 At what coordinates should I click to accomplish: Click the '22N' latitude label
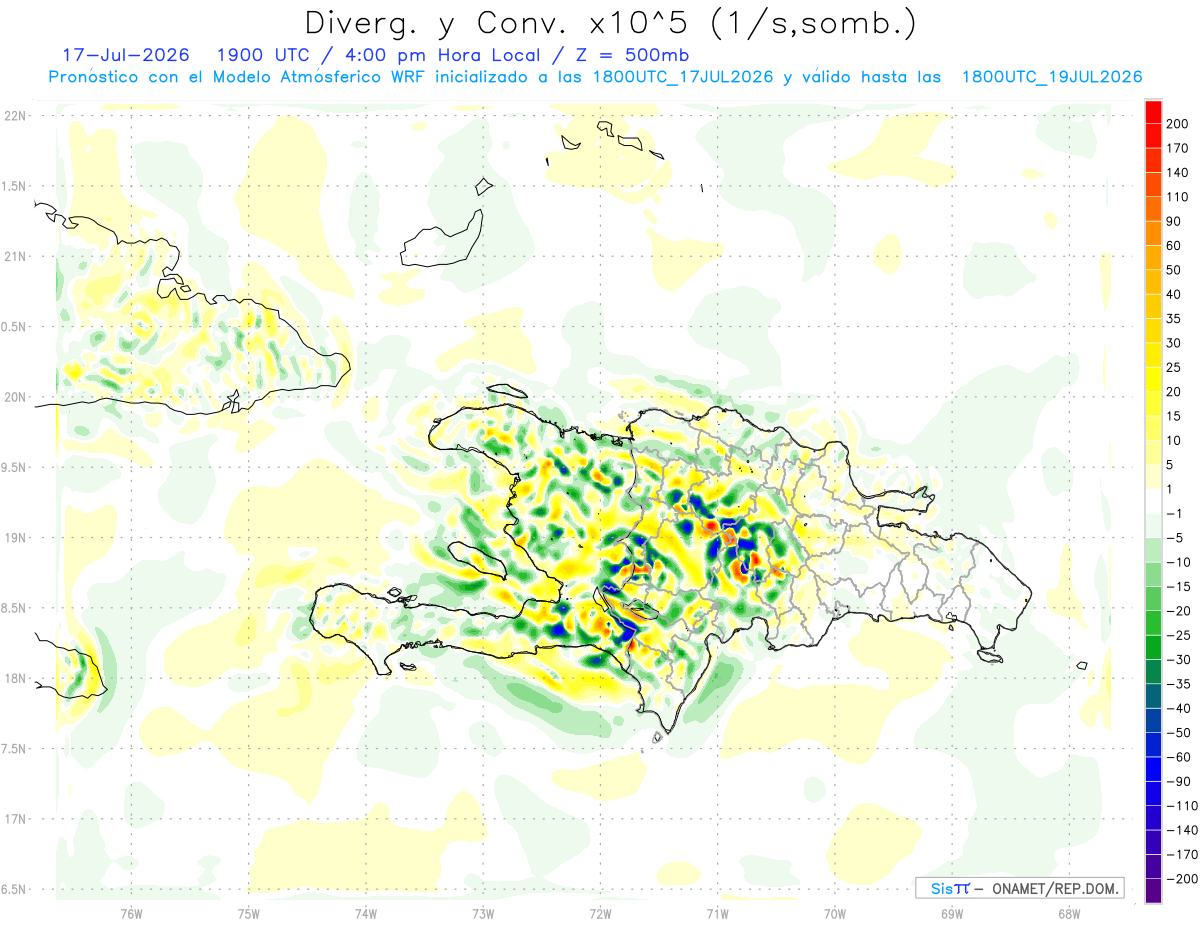[x=15, y=116]
